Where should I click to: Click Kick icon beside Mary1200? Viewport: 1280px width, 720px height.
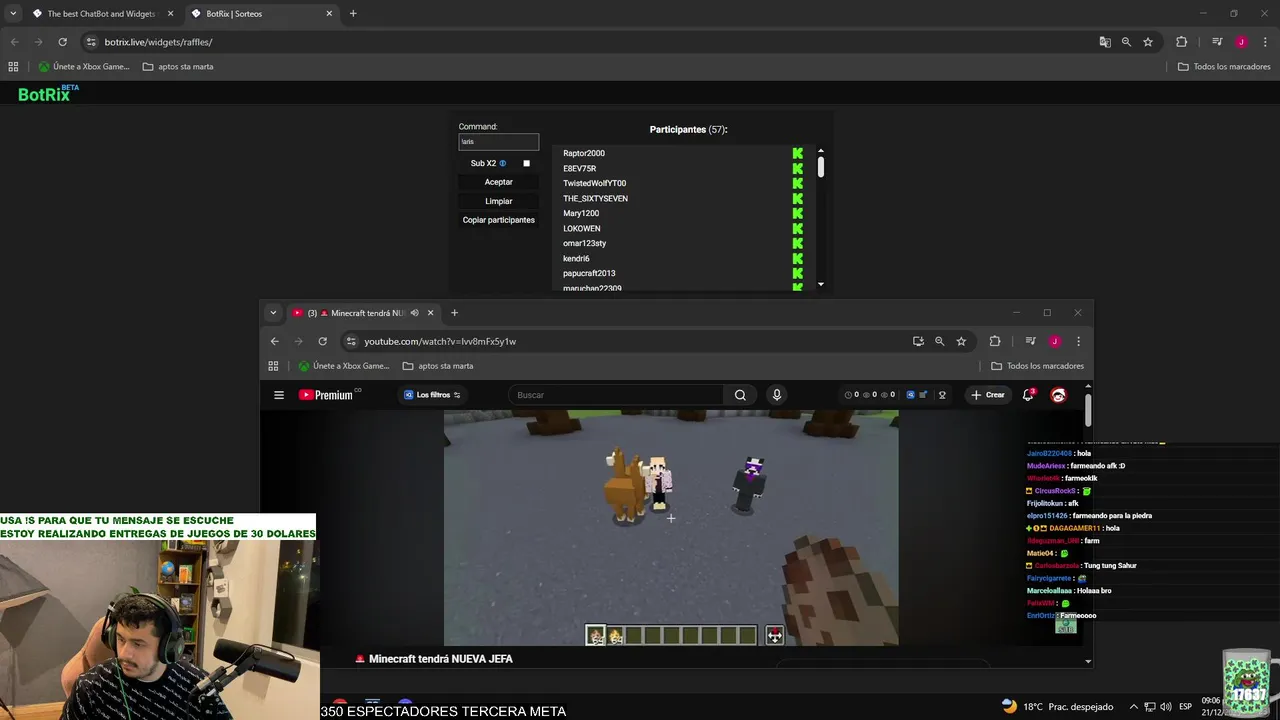pos(798,213)
